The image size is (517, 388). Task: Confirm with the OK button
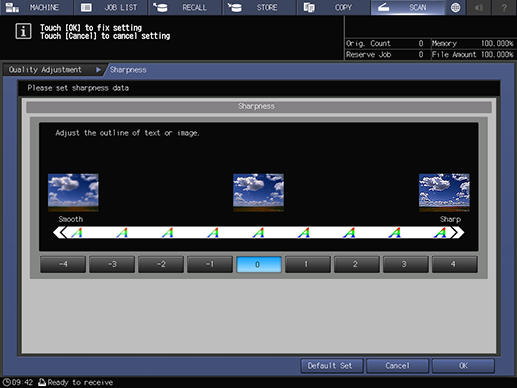(463, 366)
